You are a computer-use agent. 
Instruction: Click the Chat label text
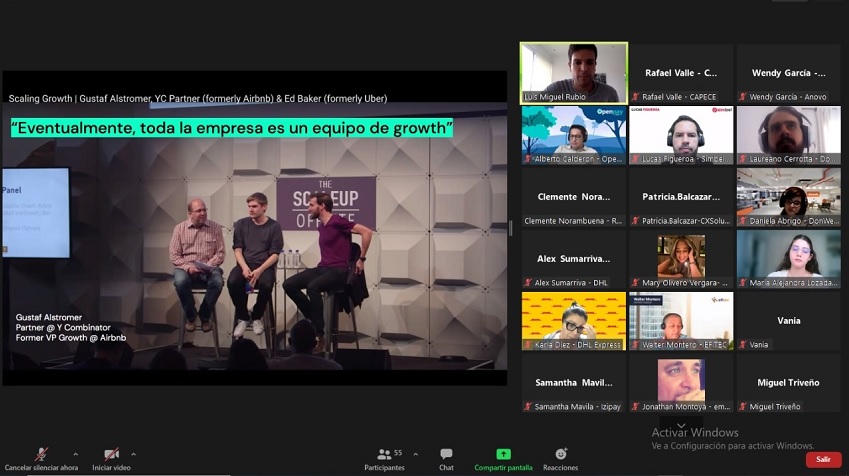coord(446,468)
